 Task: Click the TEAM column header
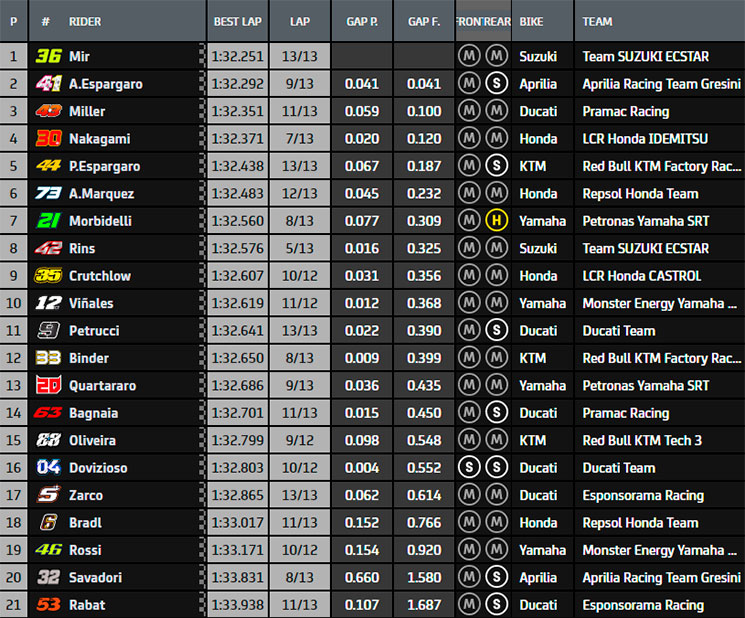[659, 22]
